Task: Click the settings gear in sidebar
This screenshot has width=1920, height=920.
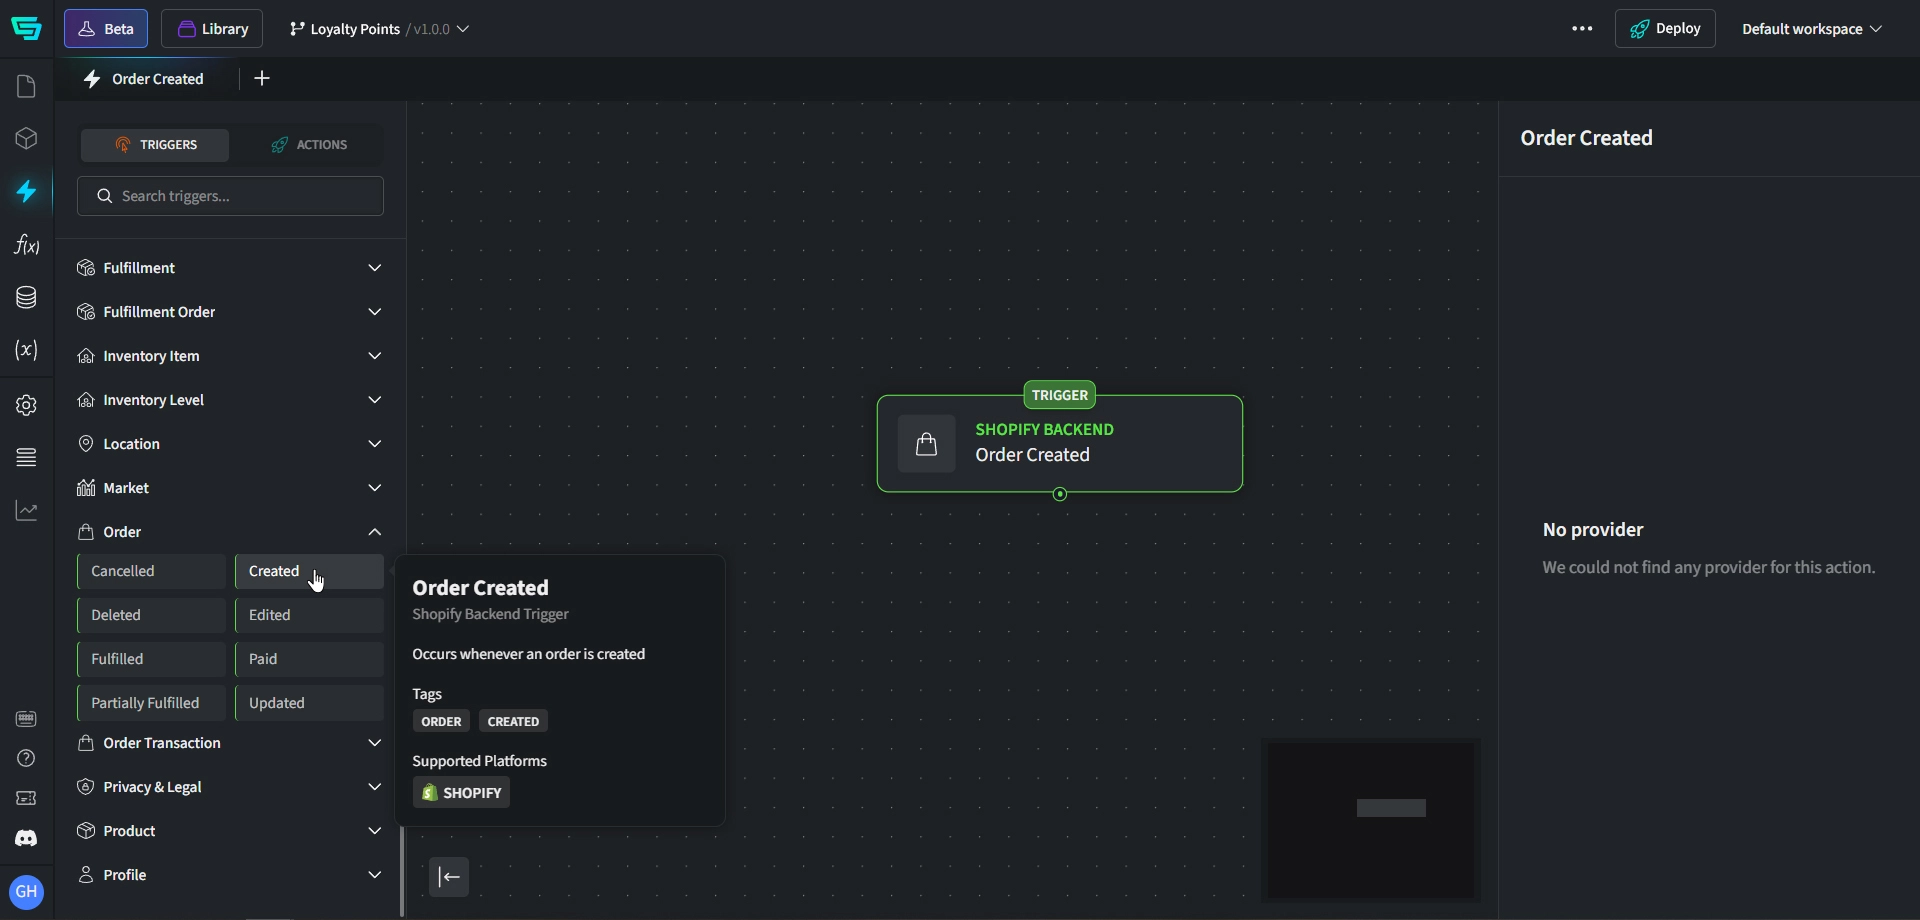Action: tap(27, 405)
